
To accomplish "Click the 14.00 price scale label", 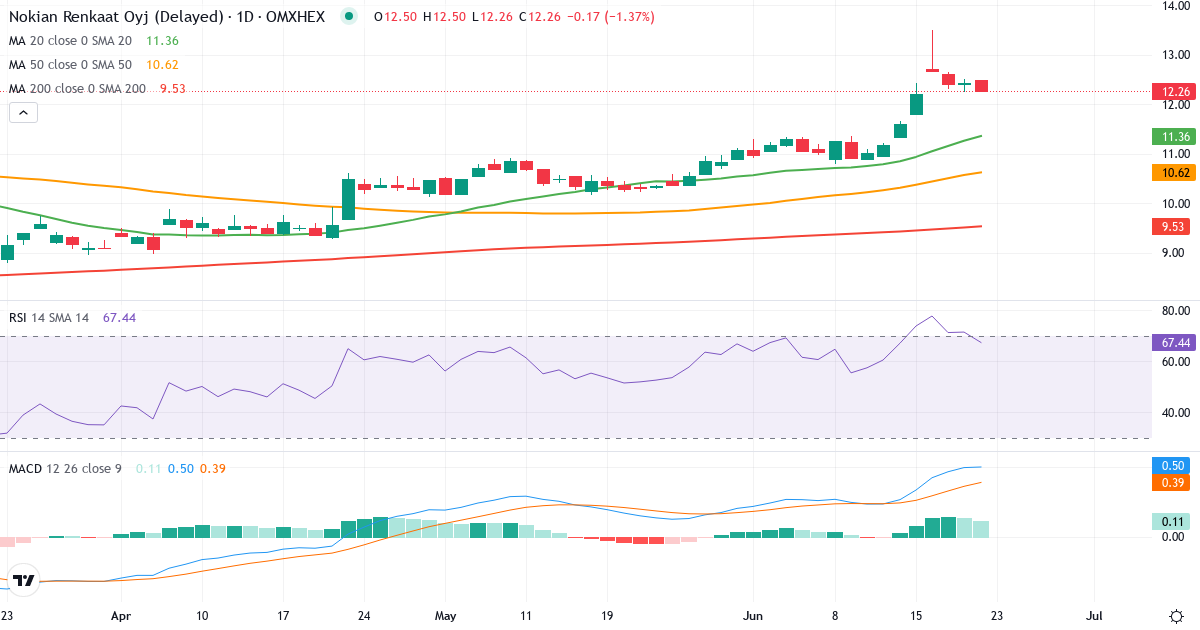I will coord(1174,6).
